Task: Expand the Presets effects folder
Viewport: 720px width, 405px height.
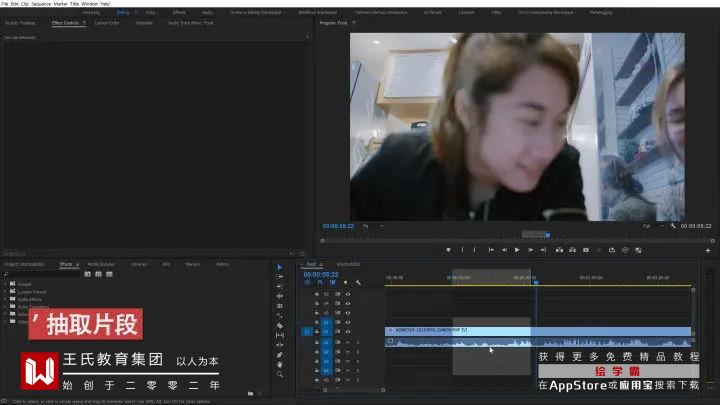Action: [6, 284]
